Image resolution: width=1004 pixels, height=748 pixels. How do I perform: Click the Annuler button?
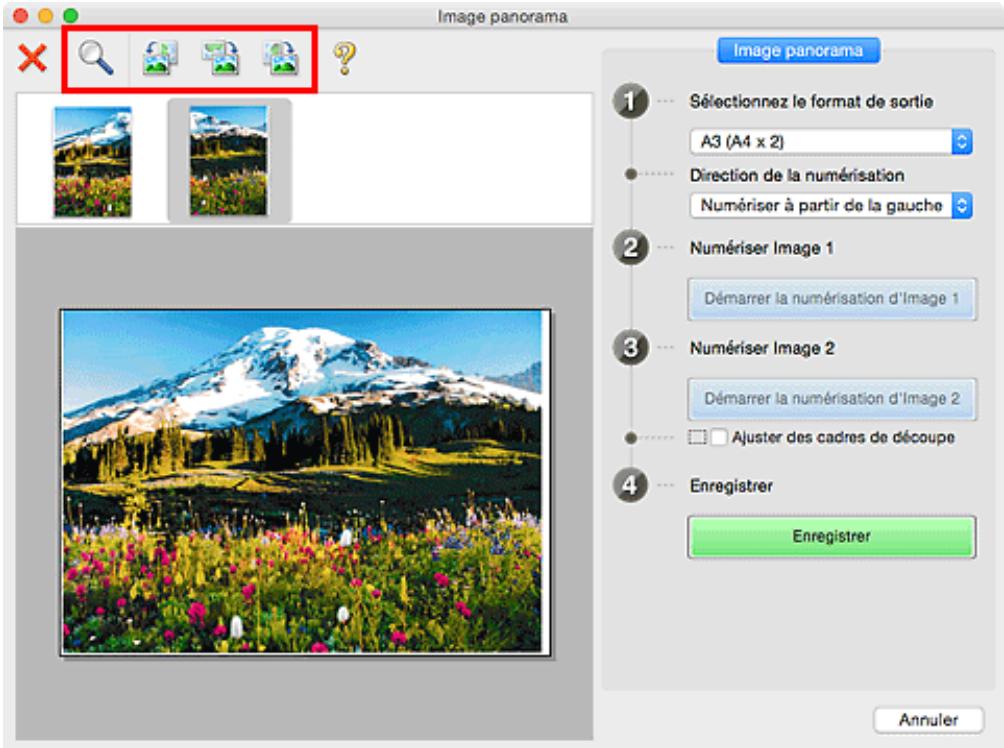928,719
